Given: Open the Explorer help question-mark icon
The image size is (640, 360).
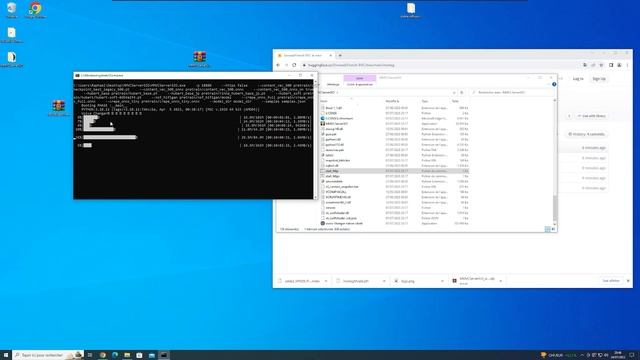Looking at the screenshot, I should pyautogui.click(x=554, y=84).
